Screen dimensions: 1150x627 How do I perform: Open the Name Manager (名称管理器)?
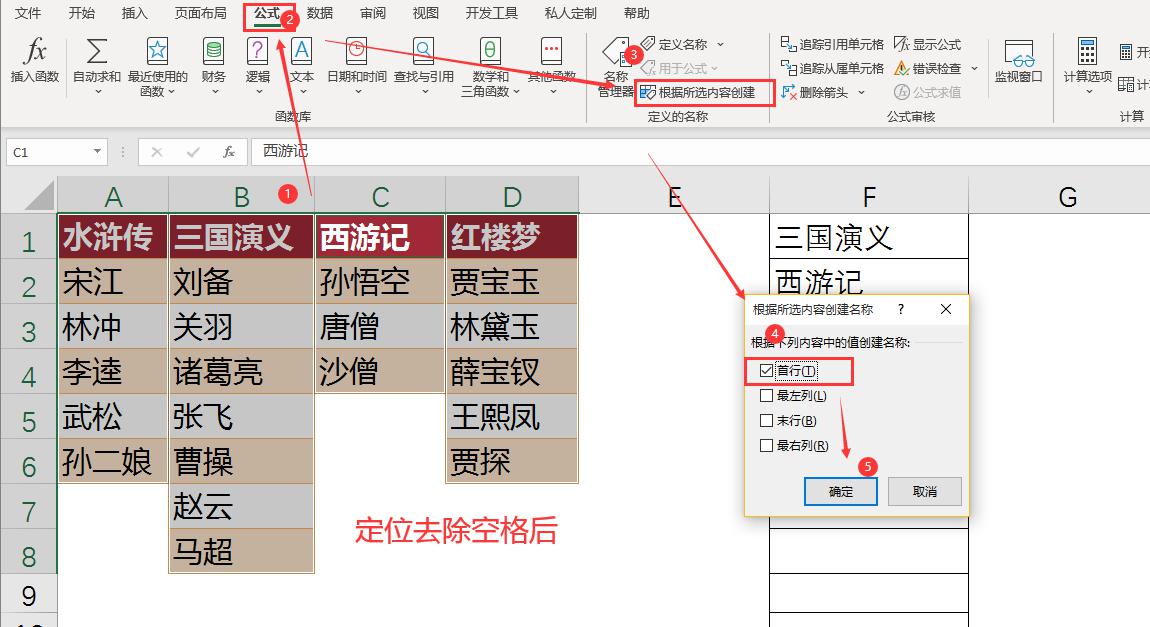[x=615, y=67]
